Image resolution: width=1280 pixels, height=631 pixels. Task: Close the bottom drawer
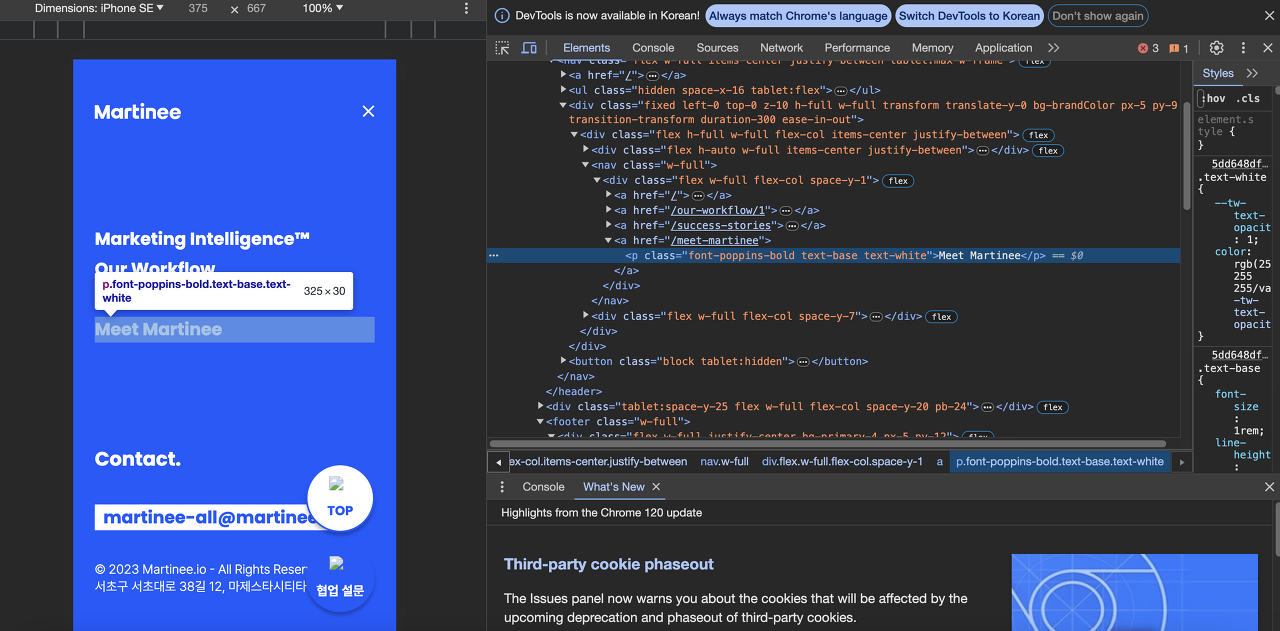[x=1269, y=487]
